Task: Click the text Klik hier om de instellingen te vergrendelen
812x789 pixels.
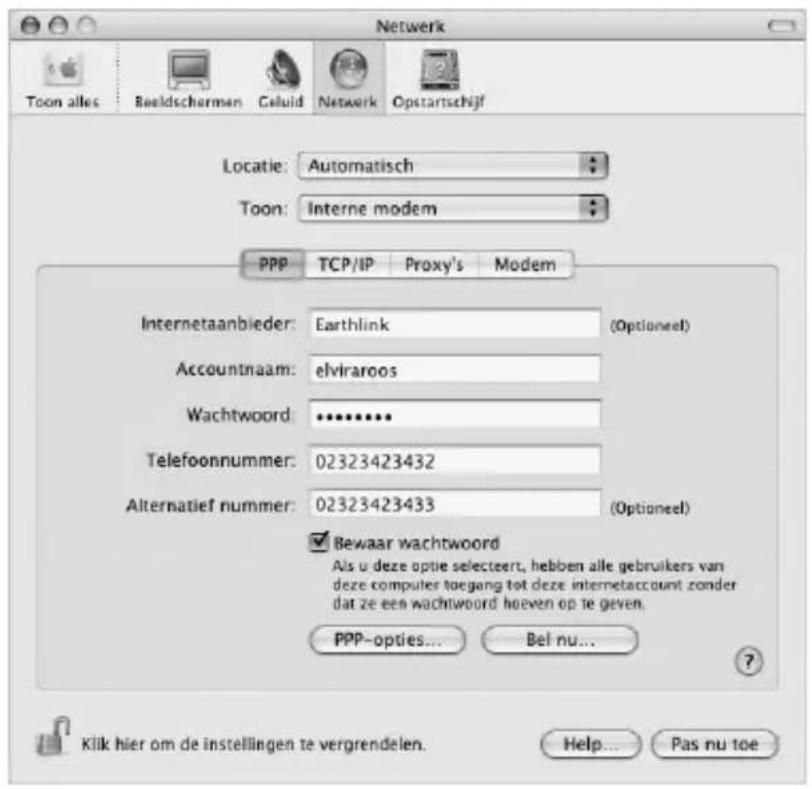Action: pyautogui.click(x=253, y=744)
